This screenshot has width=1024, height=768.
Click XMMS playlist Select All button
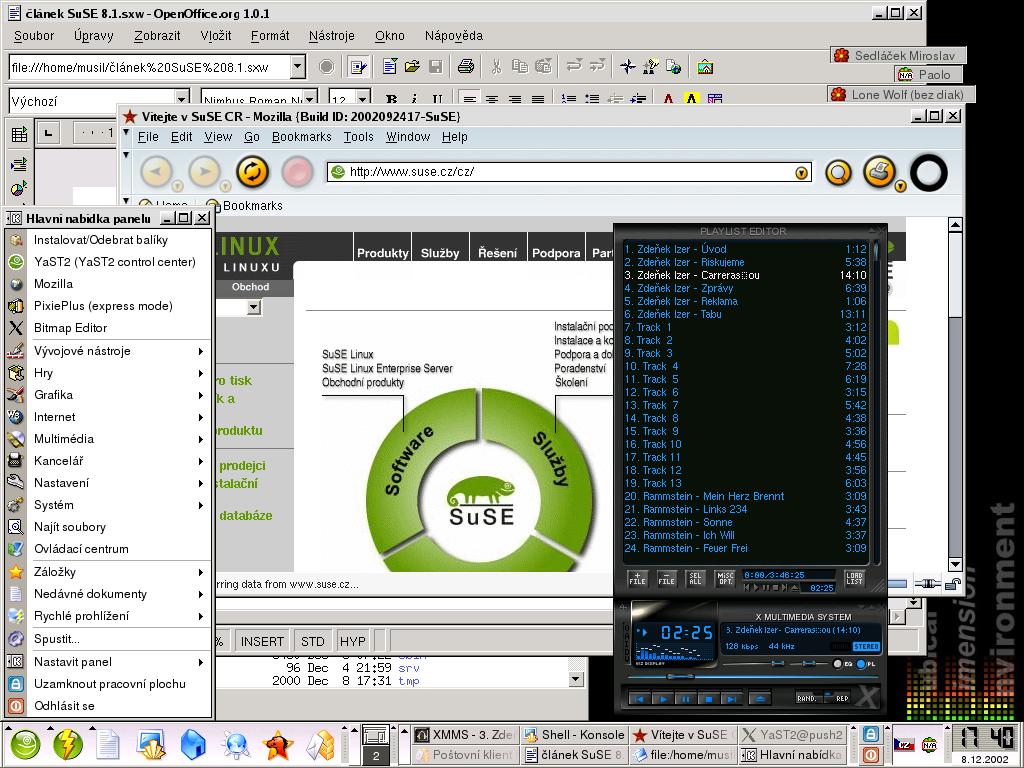[695, 579]
